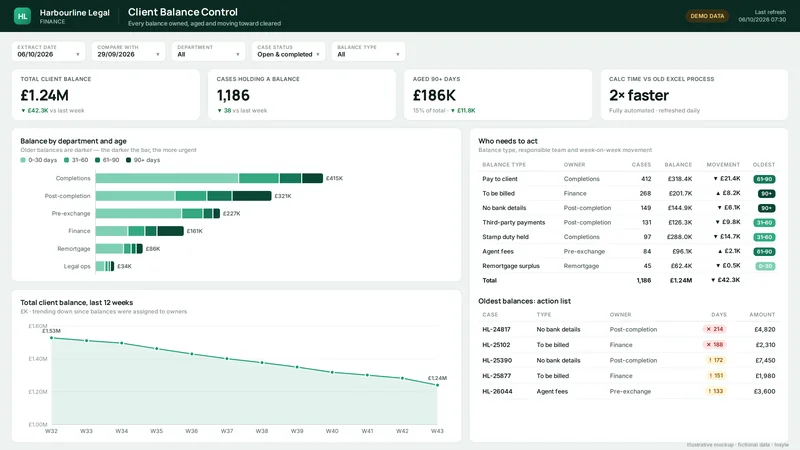Click the 61-90 badge for Agent fees
This screenshot has width=800, height=450.
(x=764, y=252)
